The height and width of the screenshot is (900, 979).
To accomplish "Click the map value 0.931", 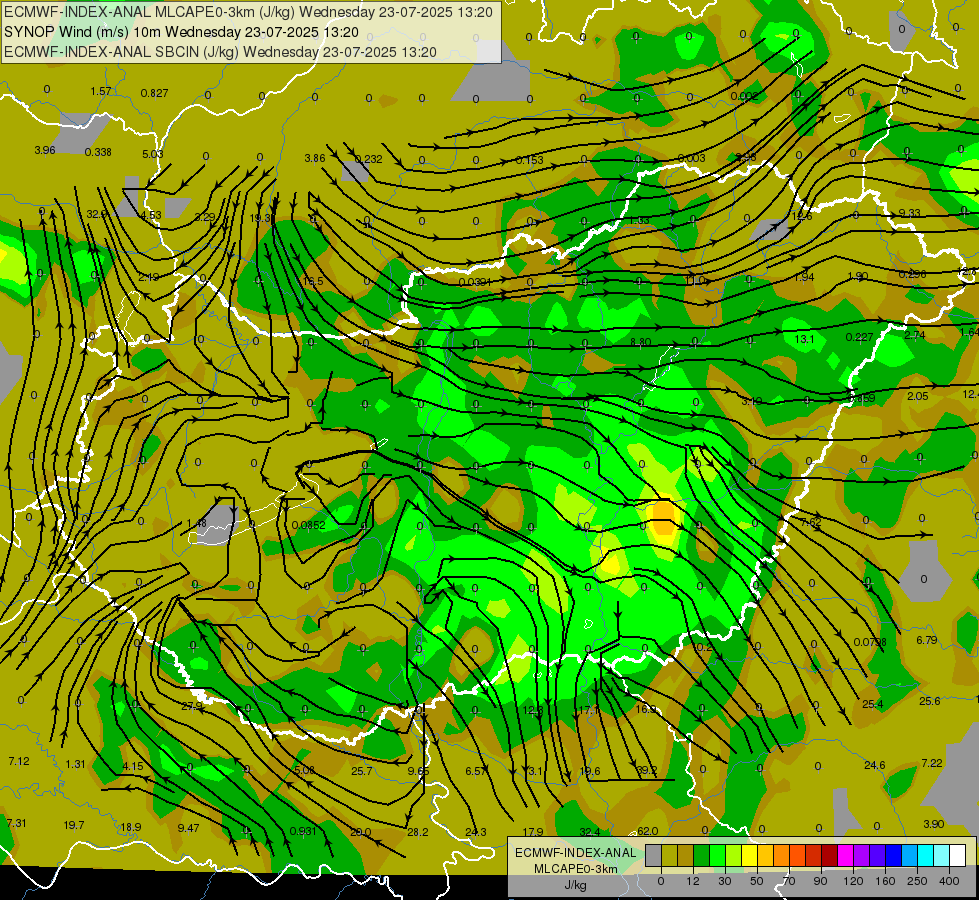I will (303, 831).
